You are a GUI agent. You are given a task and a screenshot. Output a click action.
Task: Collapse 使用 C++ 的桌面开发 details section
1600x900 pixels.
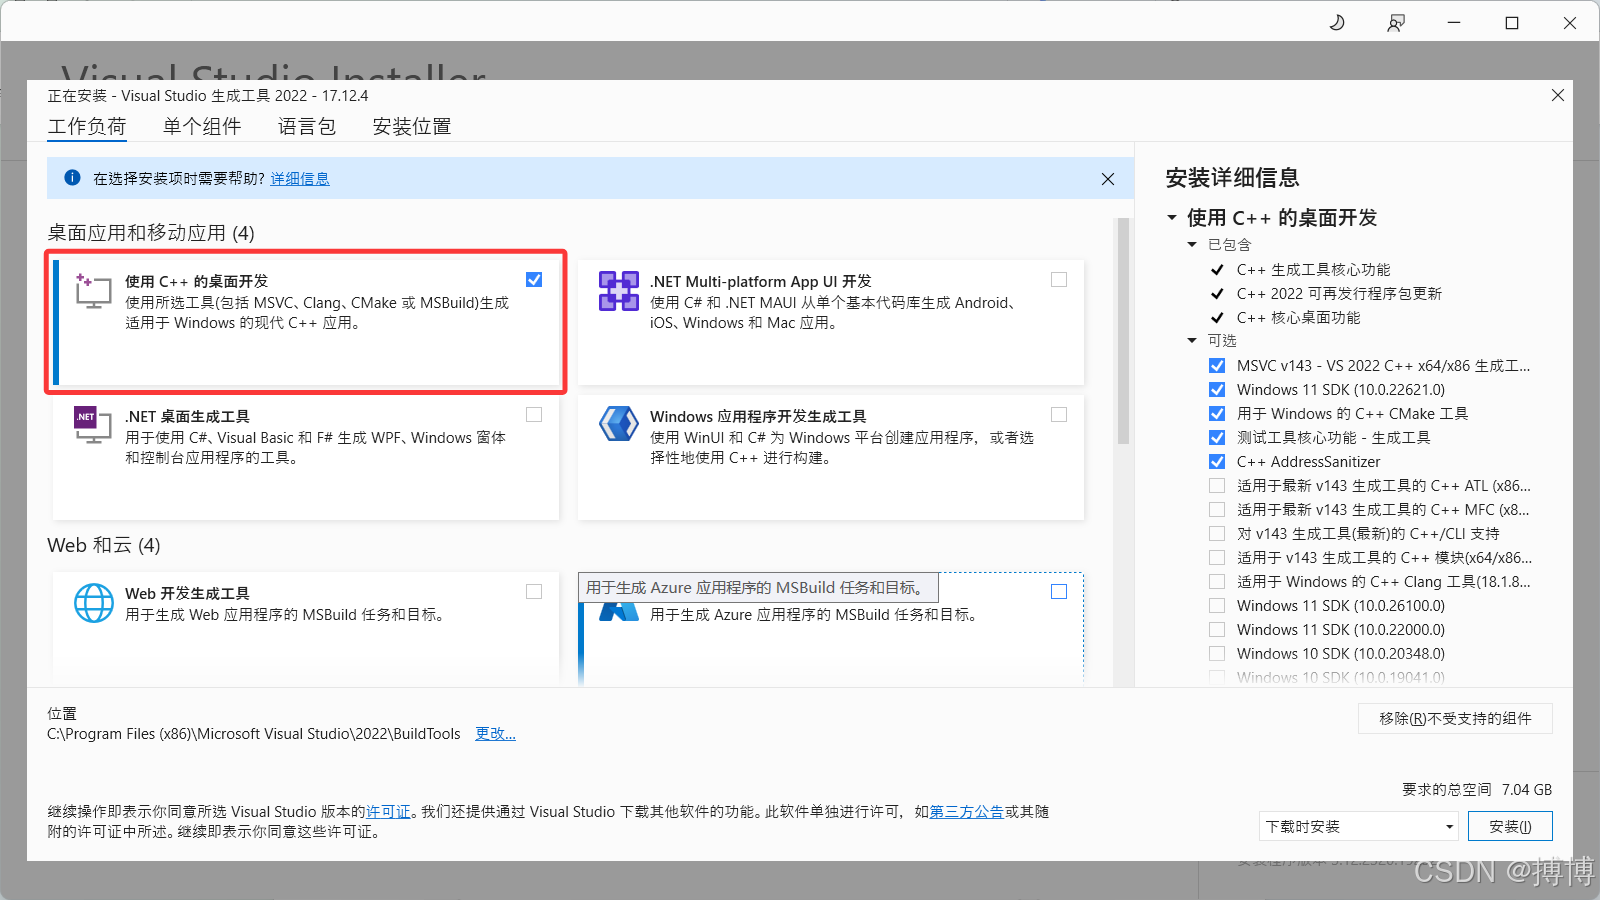coord(1172,218)
